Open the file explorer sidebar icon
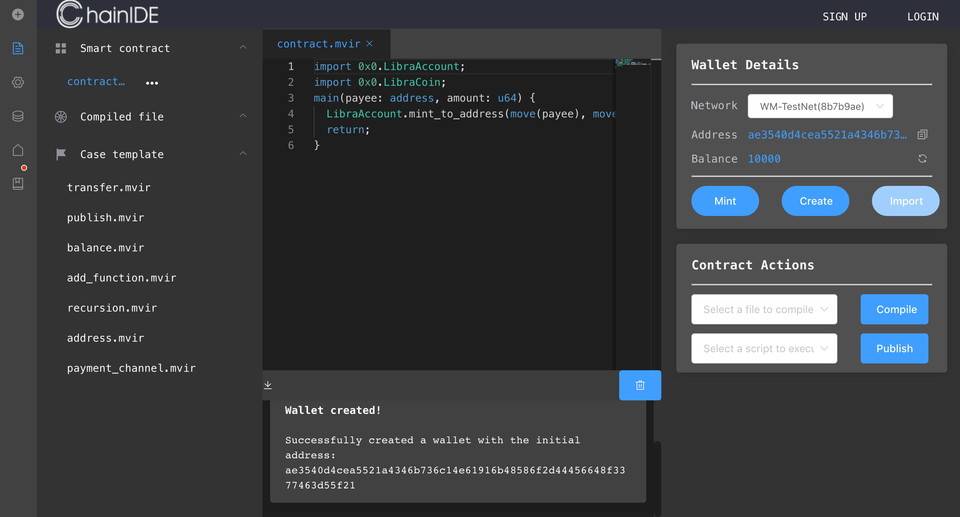The image size is (960, 517). (x=18, y=48)
